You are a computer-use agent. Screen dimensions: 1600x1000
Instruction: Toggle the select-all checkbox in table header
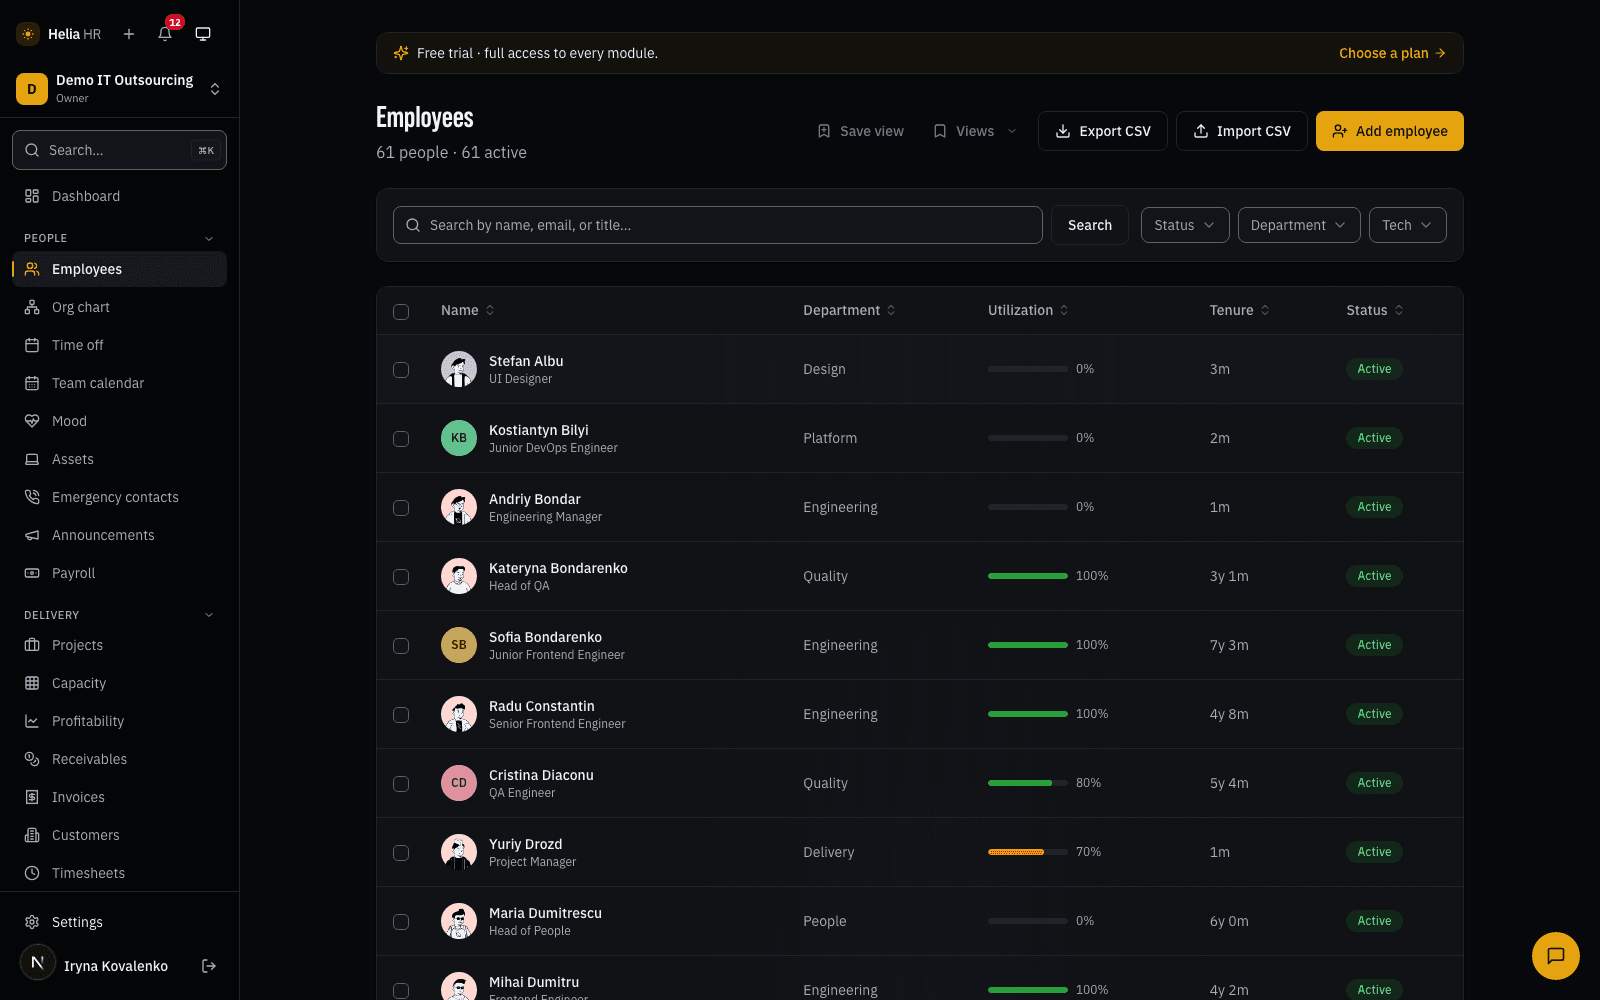click(x=401, y=312)
